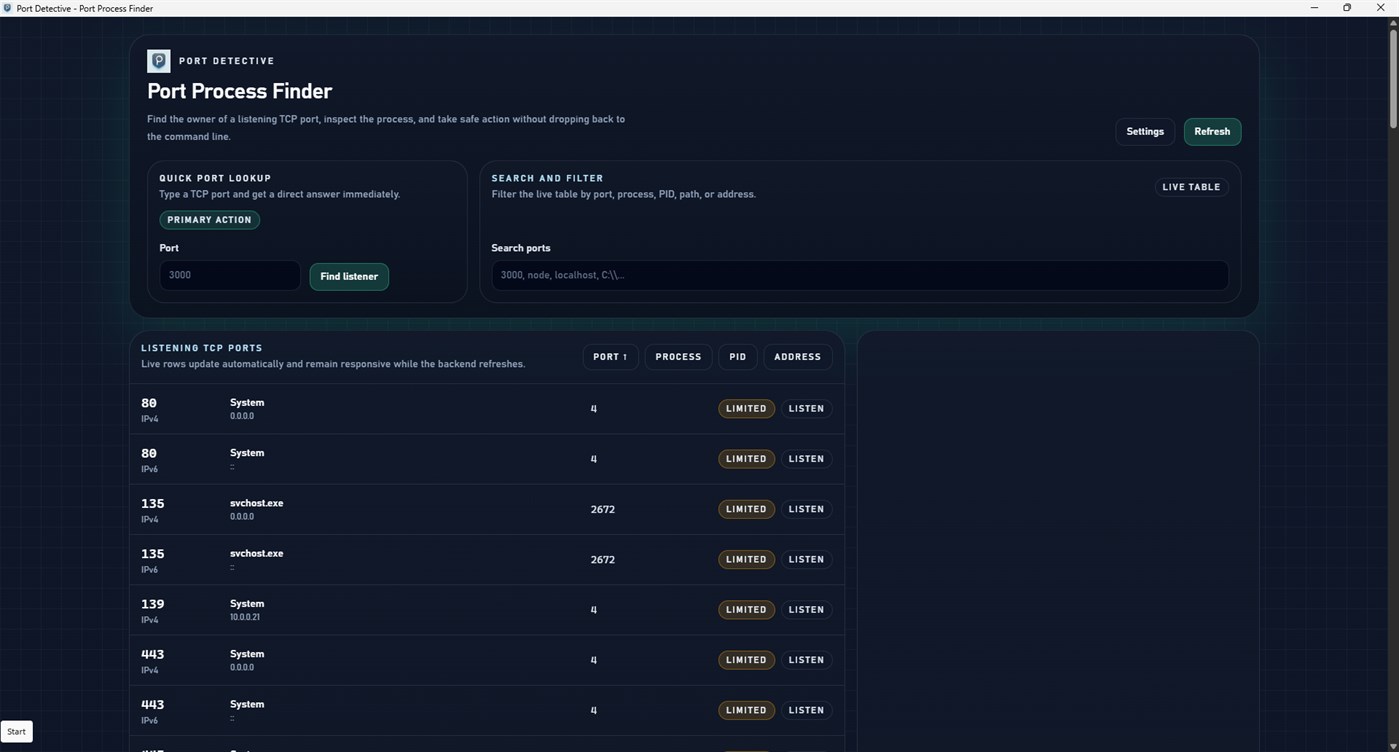Screen dimensions: 1399x752
Task: Click the LIVE TABLE badge
Action: tap(1190, 187)
